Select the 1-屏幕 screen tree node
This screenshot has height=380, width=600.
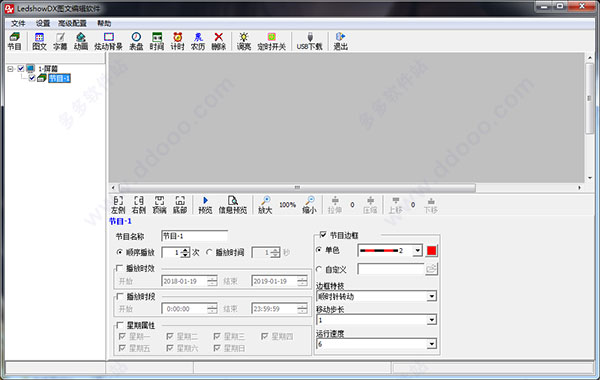point(48,68)
